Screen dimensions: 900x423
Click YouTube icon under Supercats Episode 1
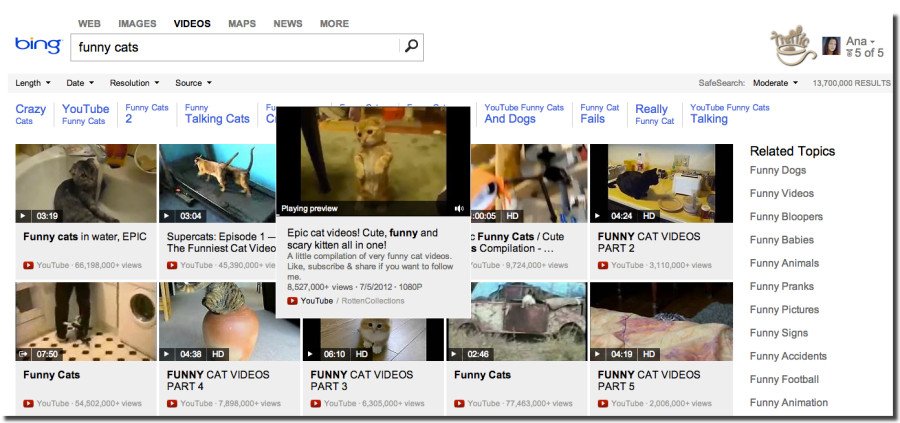[x=172, y=265]
